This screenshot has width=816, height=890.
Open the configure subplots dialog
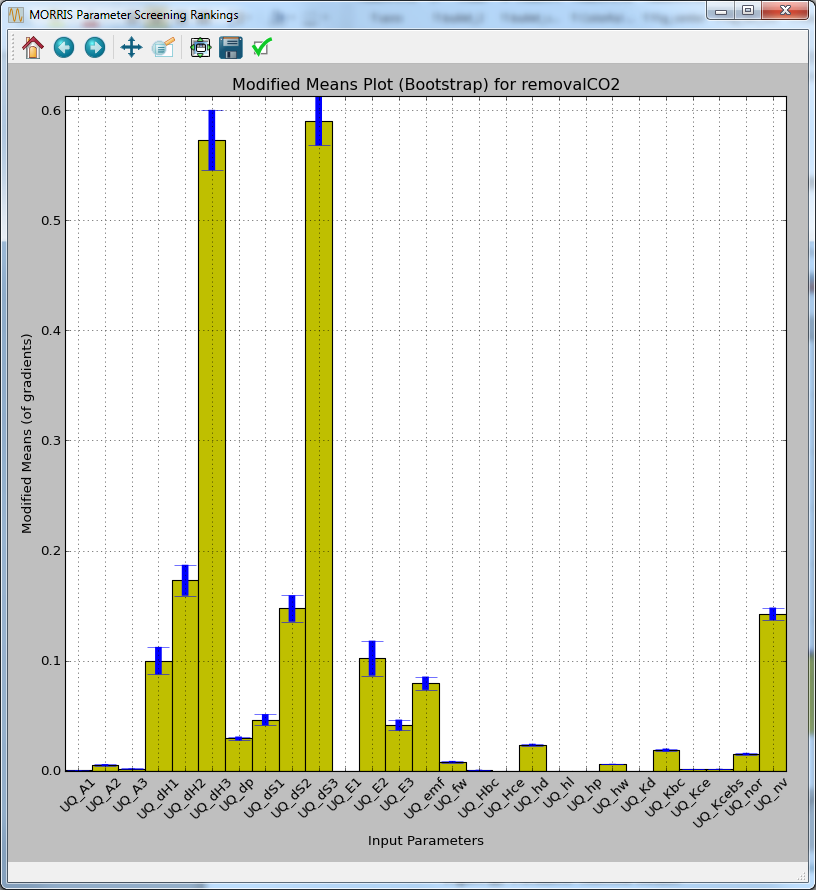[198, 47]
